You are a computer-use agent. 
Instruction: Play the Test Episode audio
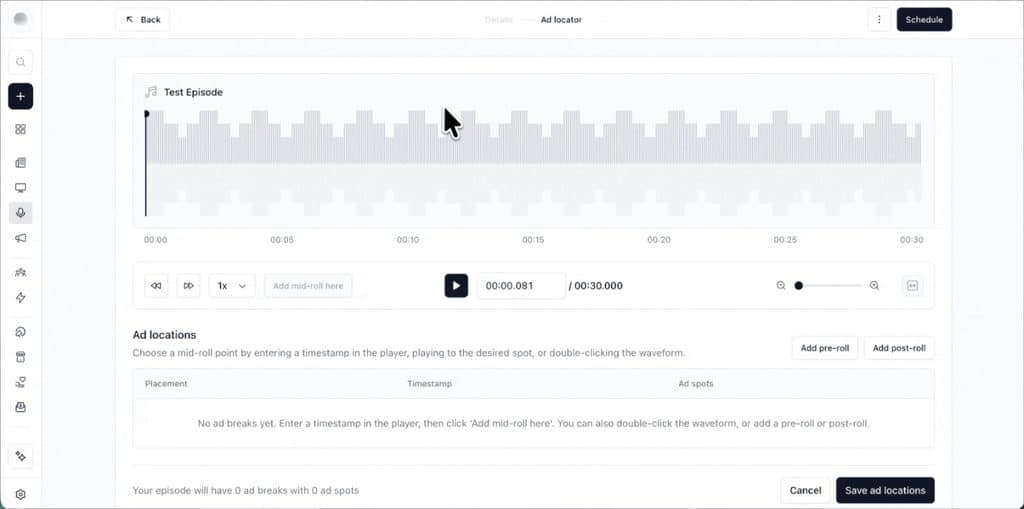tap(456, 286)
